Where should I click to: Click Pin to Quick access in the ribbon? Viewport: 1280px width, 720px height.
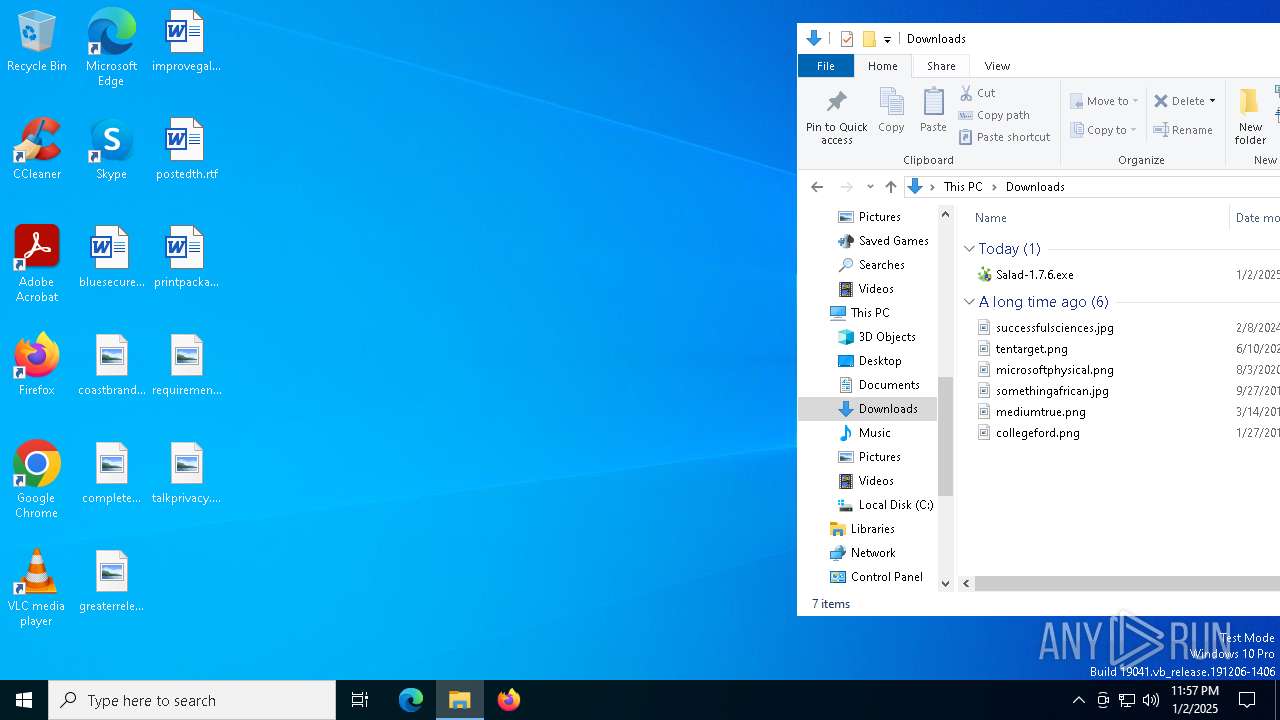point(837,117)
